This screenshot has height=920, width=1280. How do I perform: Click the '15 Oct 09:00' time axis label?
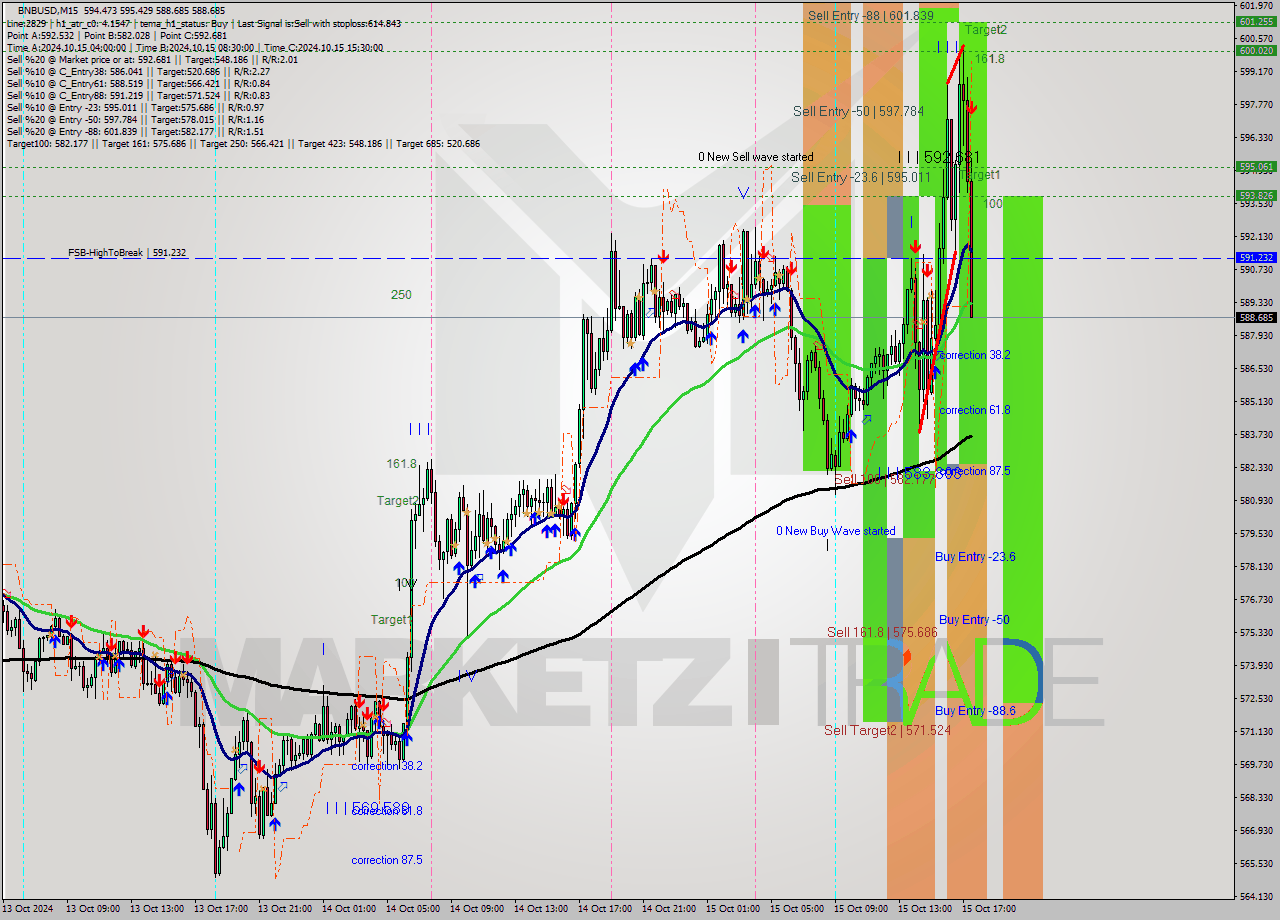coord(861,909)
